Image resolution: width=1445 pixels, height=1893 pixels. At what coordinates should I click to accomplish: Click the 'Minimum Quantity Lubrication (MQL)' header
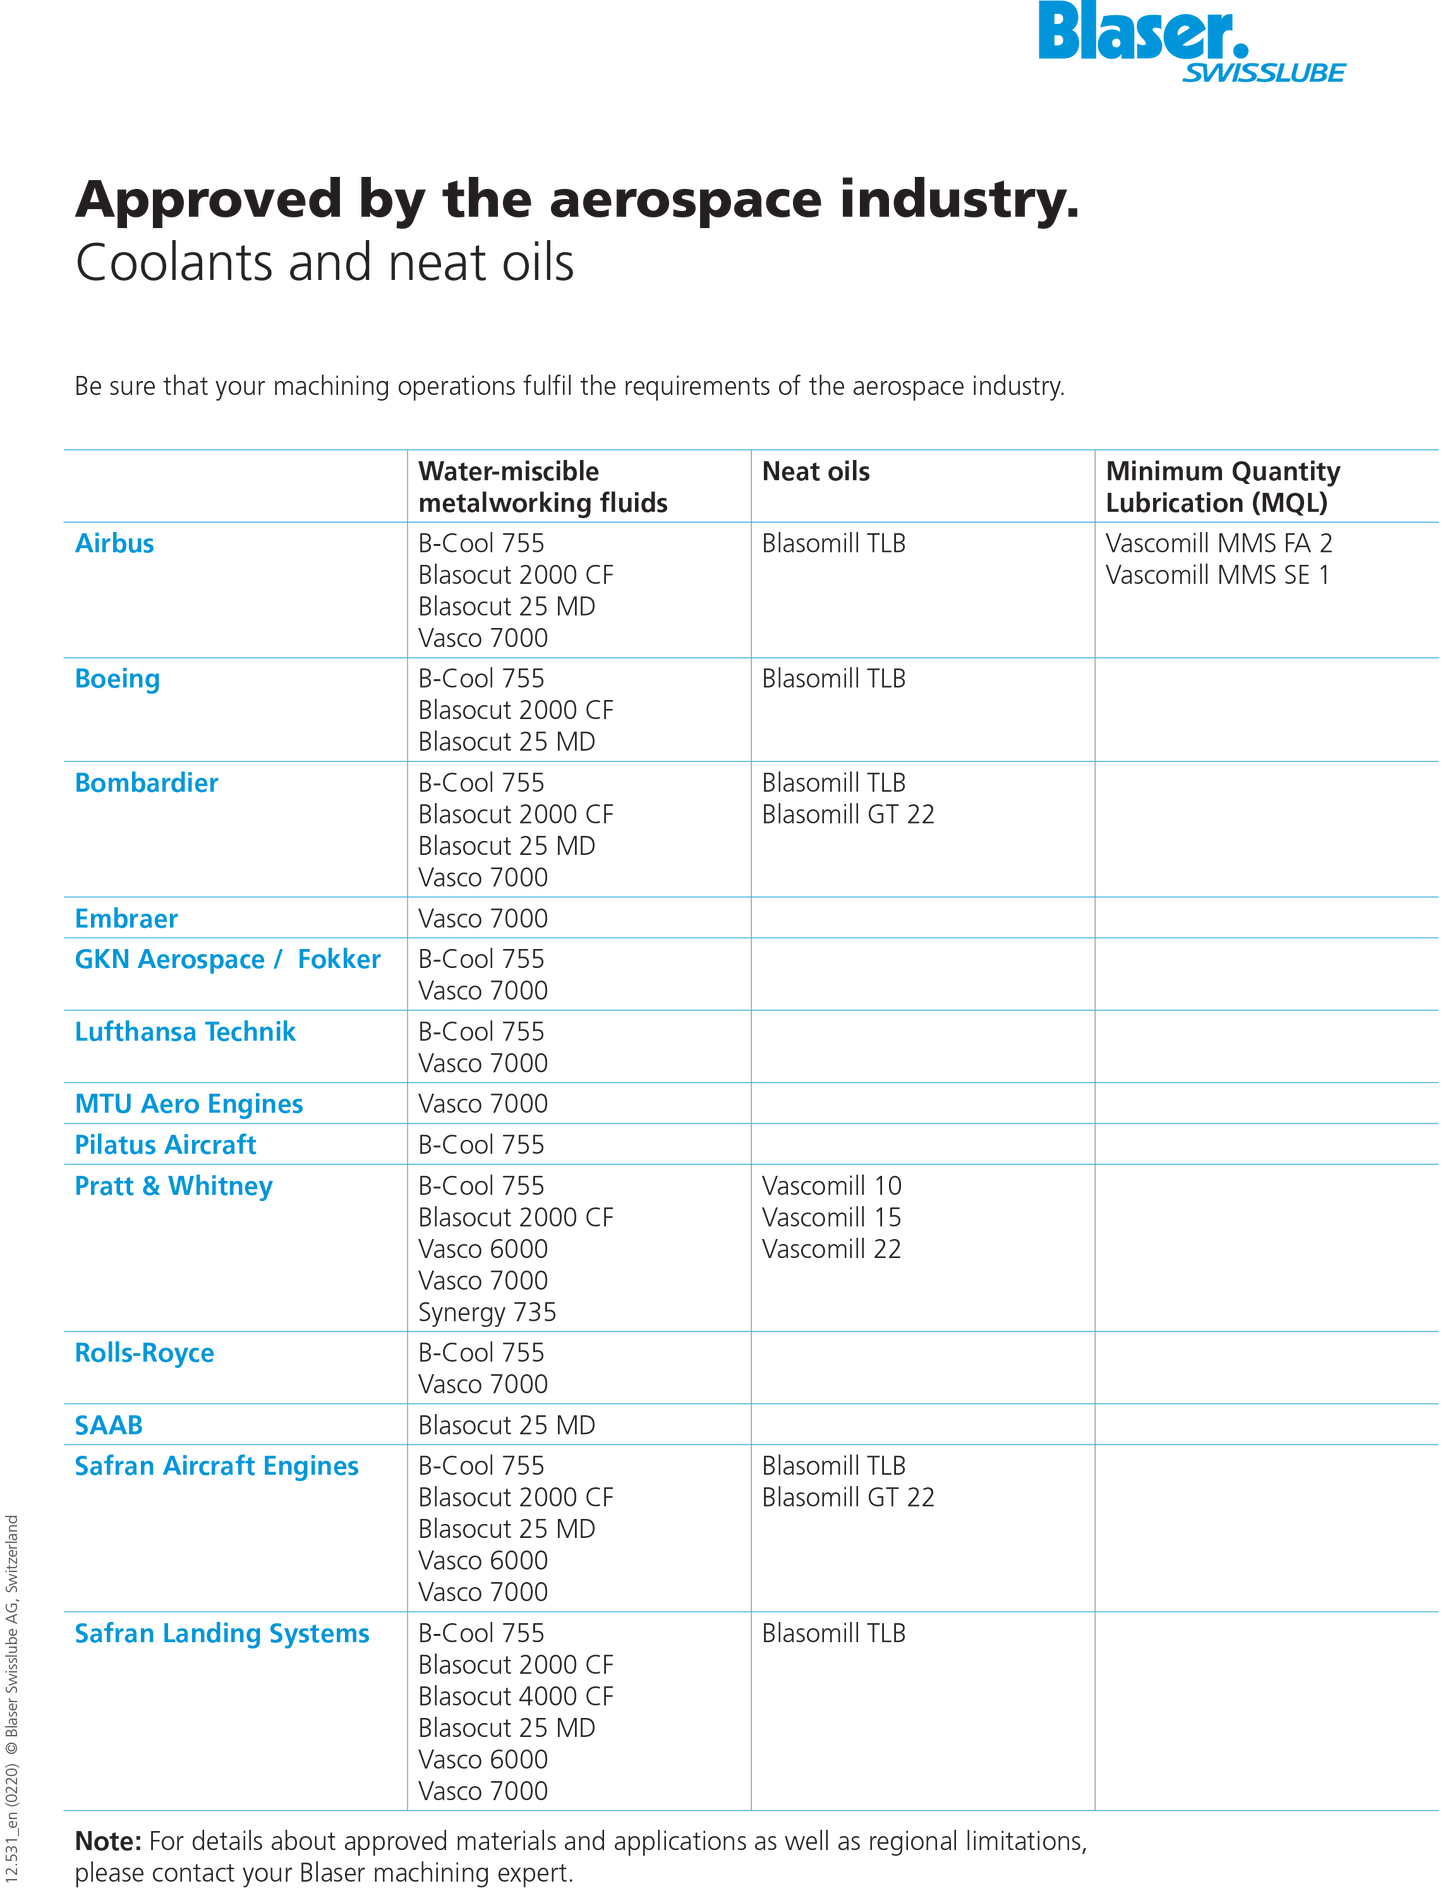tap(1222, 487)
